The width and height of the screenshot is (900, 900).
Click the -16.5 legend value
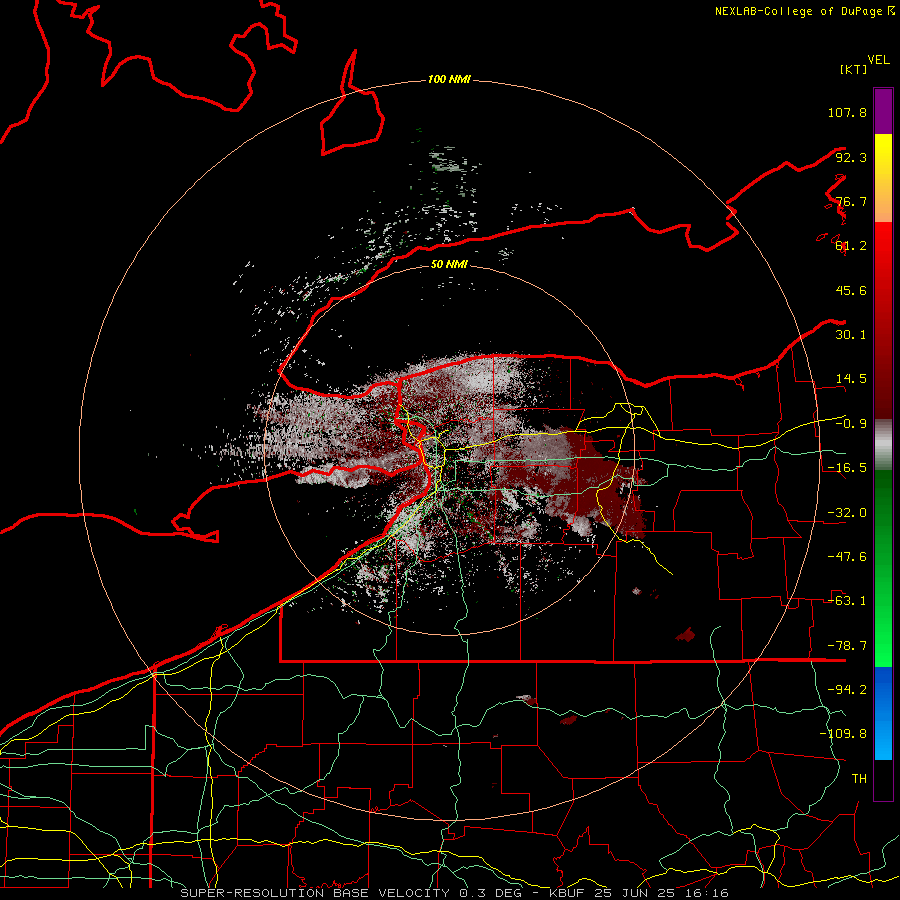pyautogui.click(x=847, y=468)
